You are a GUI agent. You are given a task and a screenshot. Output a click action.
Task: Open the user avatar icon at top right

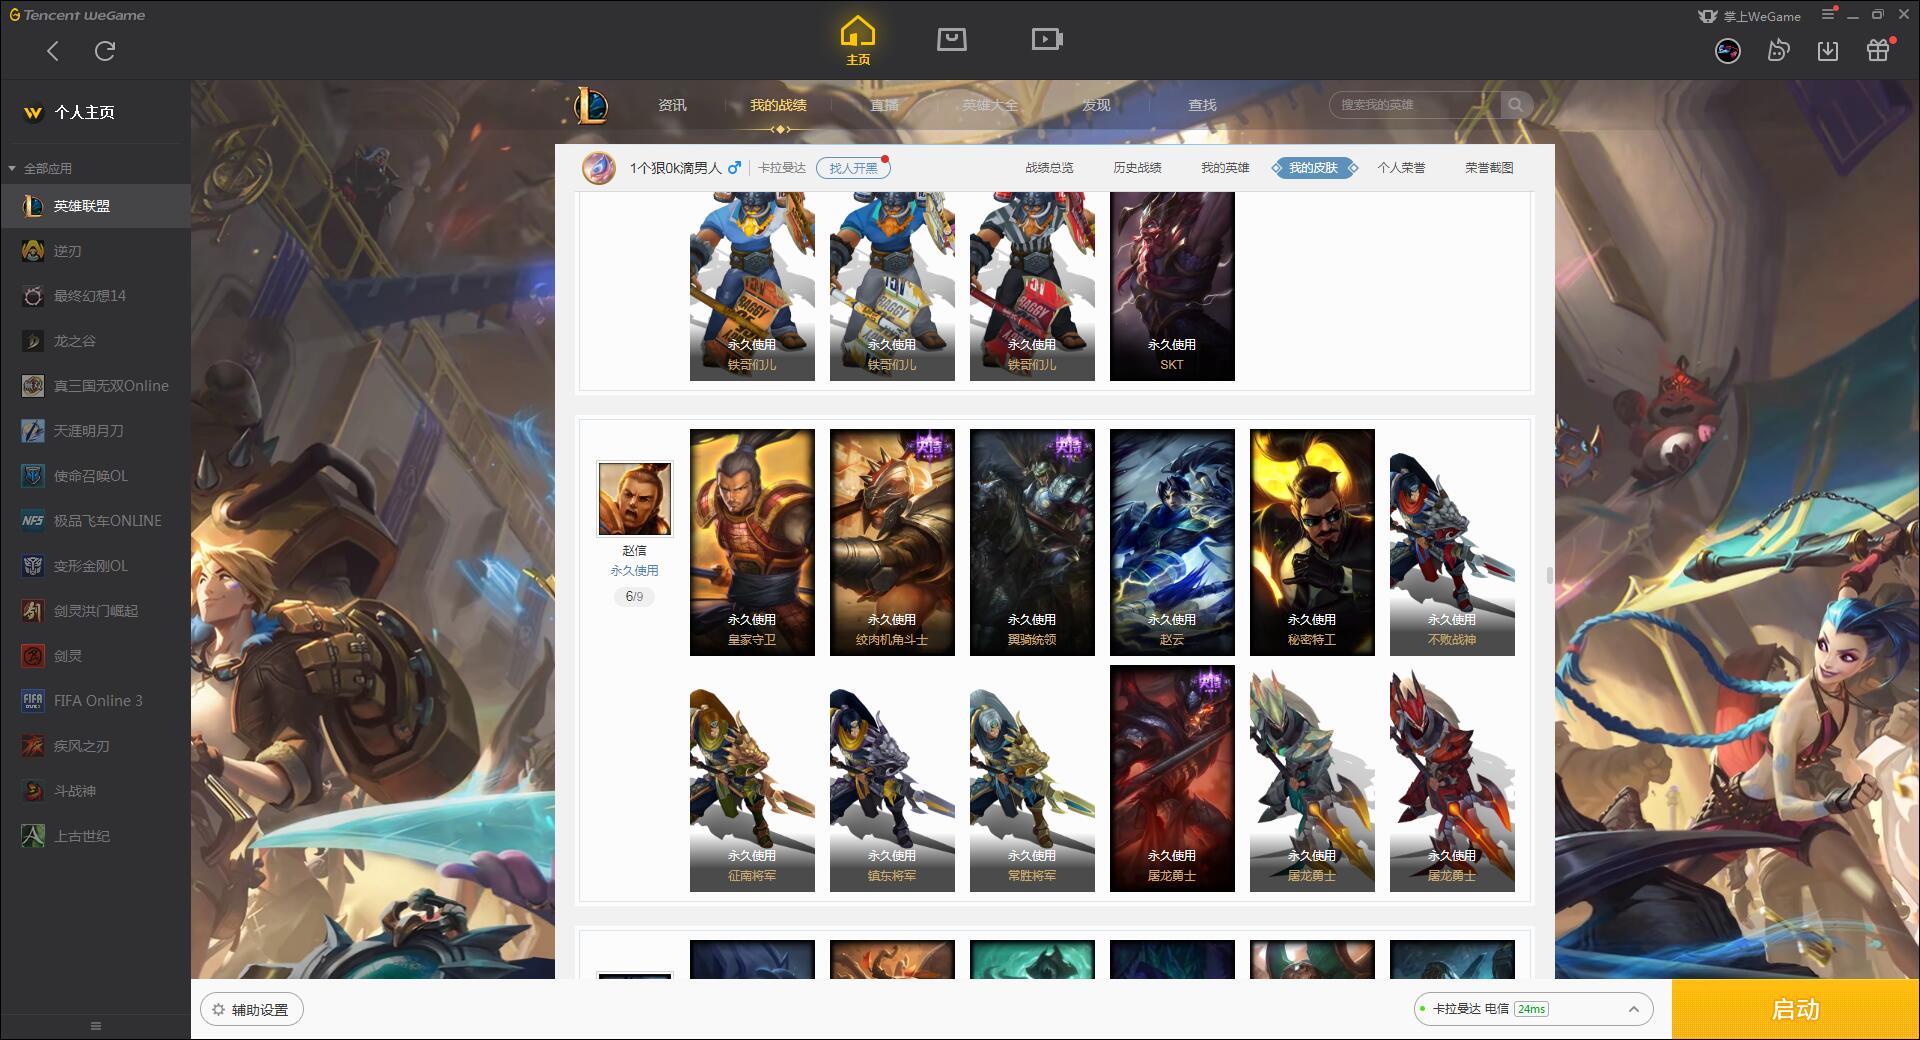coord(1727,51)
